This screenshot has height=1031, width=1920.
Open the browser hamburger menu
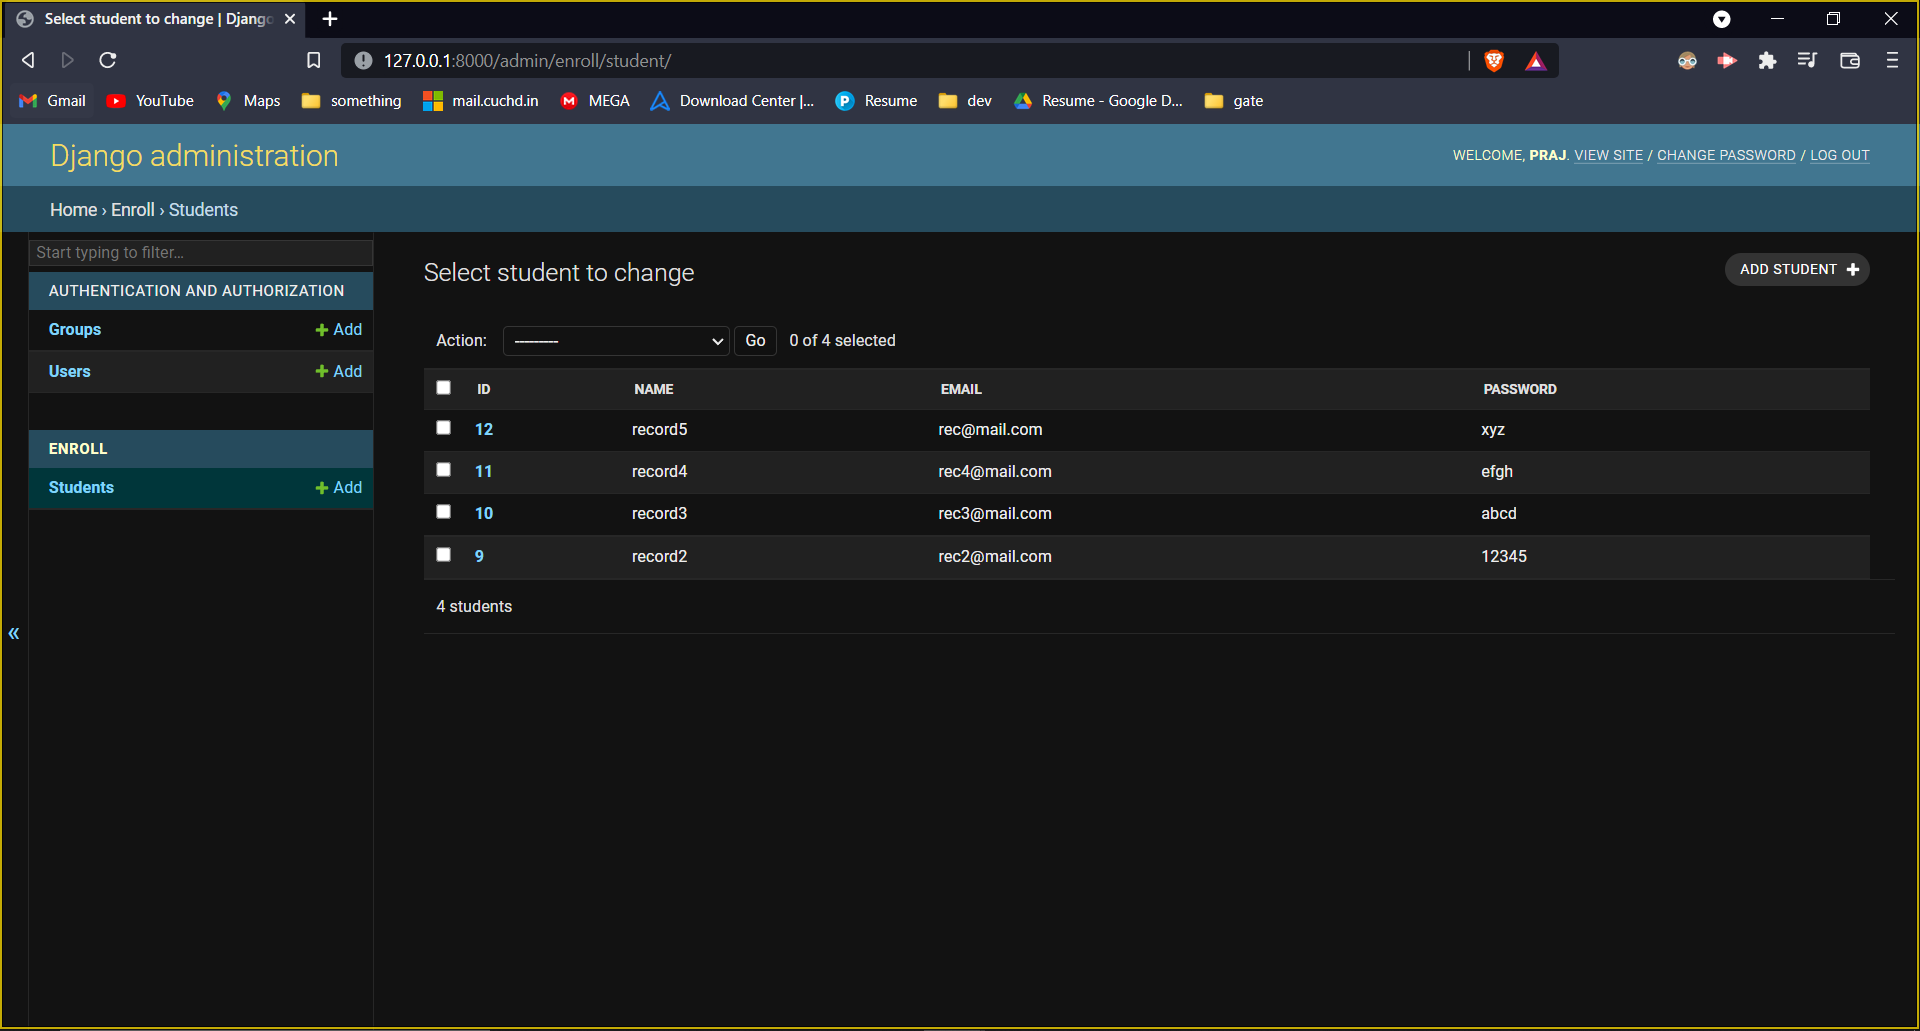pyautogui.click(x=1891, y=61)
